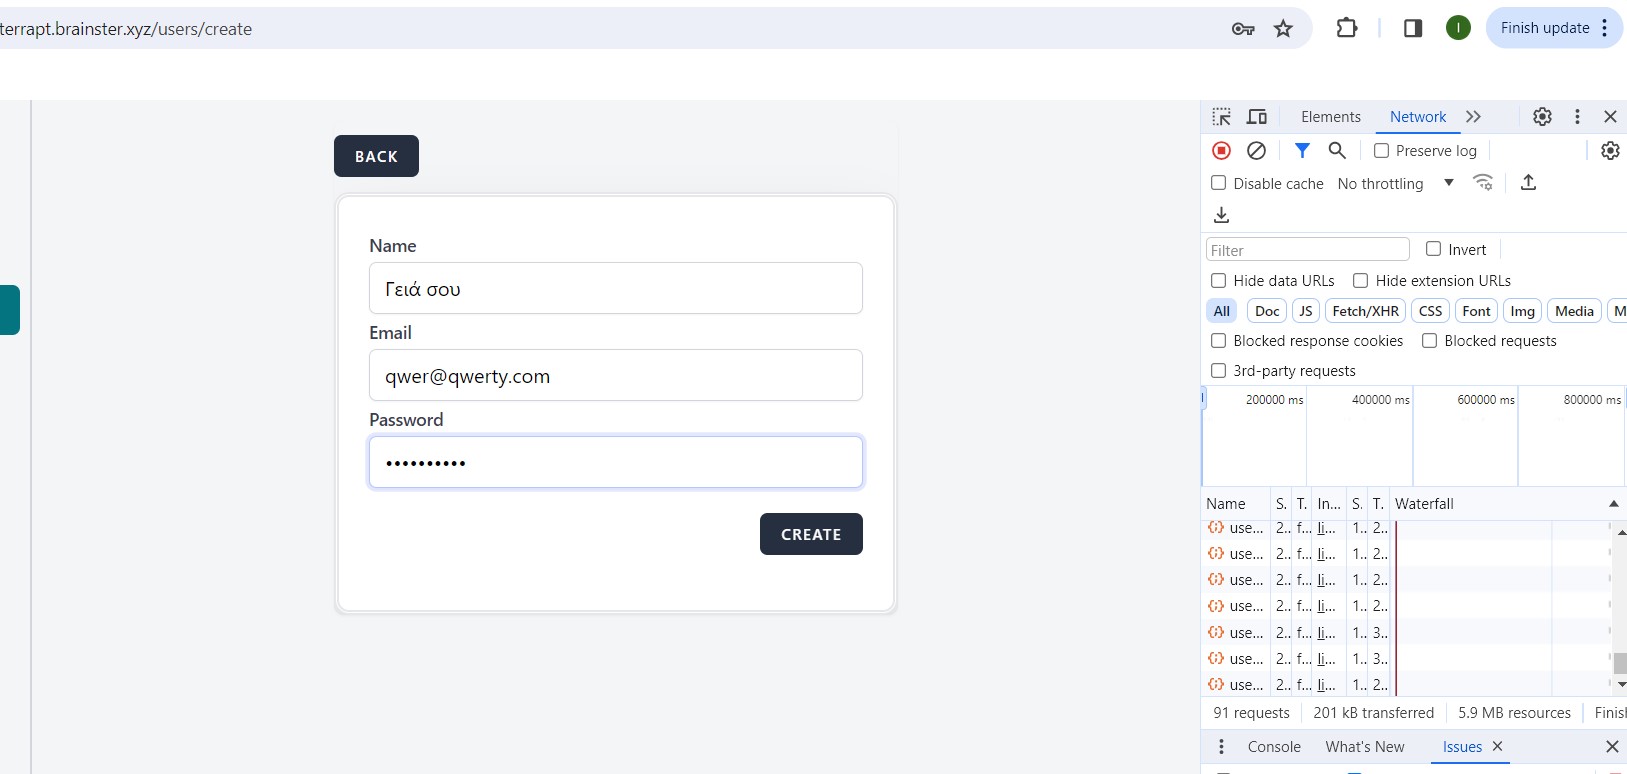Enable the Preserve log checkbox
Viewport: 1627px width, 774px height.
click(1381, 151)
